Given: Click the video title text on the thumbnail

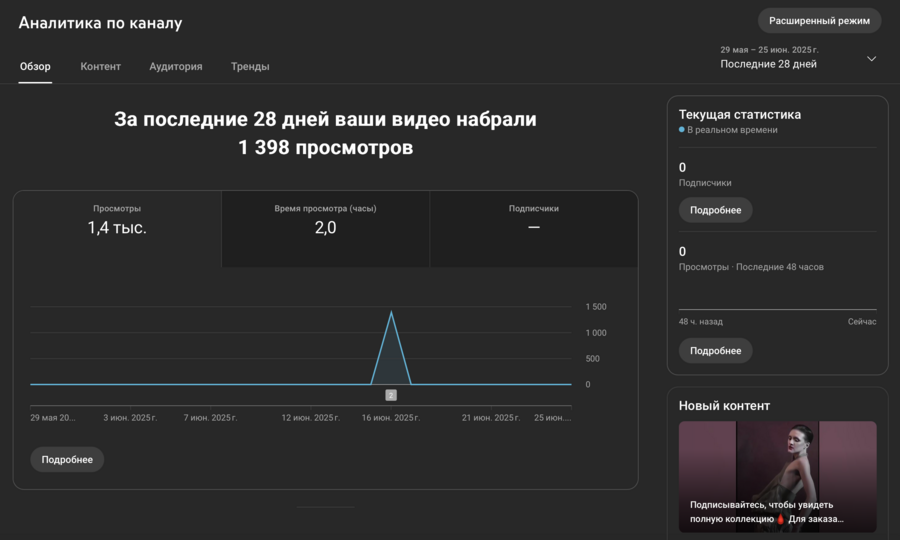Looking at the screenshot, I should pos(766,512).
